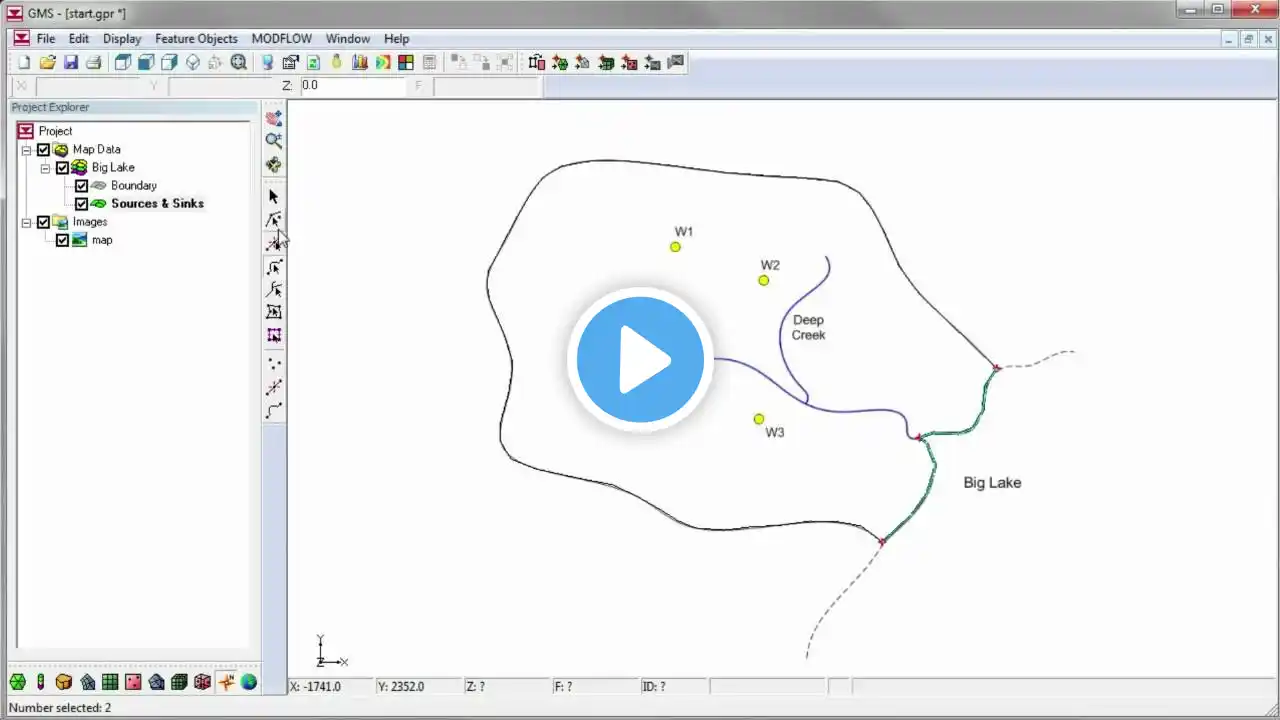This screenshot has width=1280, height=720.
Task: Toggle the map image checkbox
Action: click(x=62, y=240)
